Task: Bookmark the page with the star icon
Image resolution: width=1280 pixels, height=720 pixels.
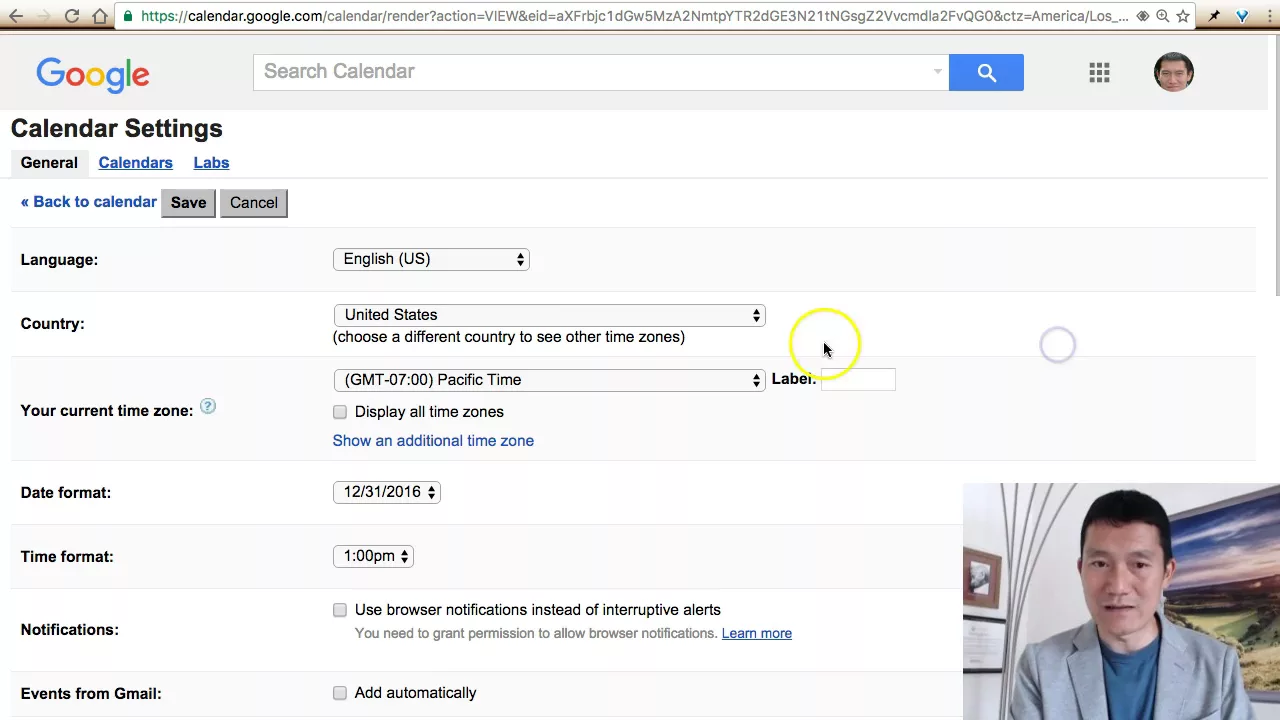Action: (1184, 16)
